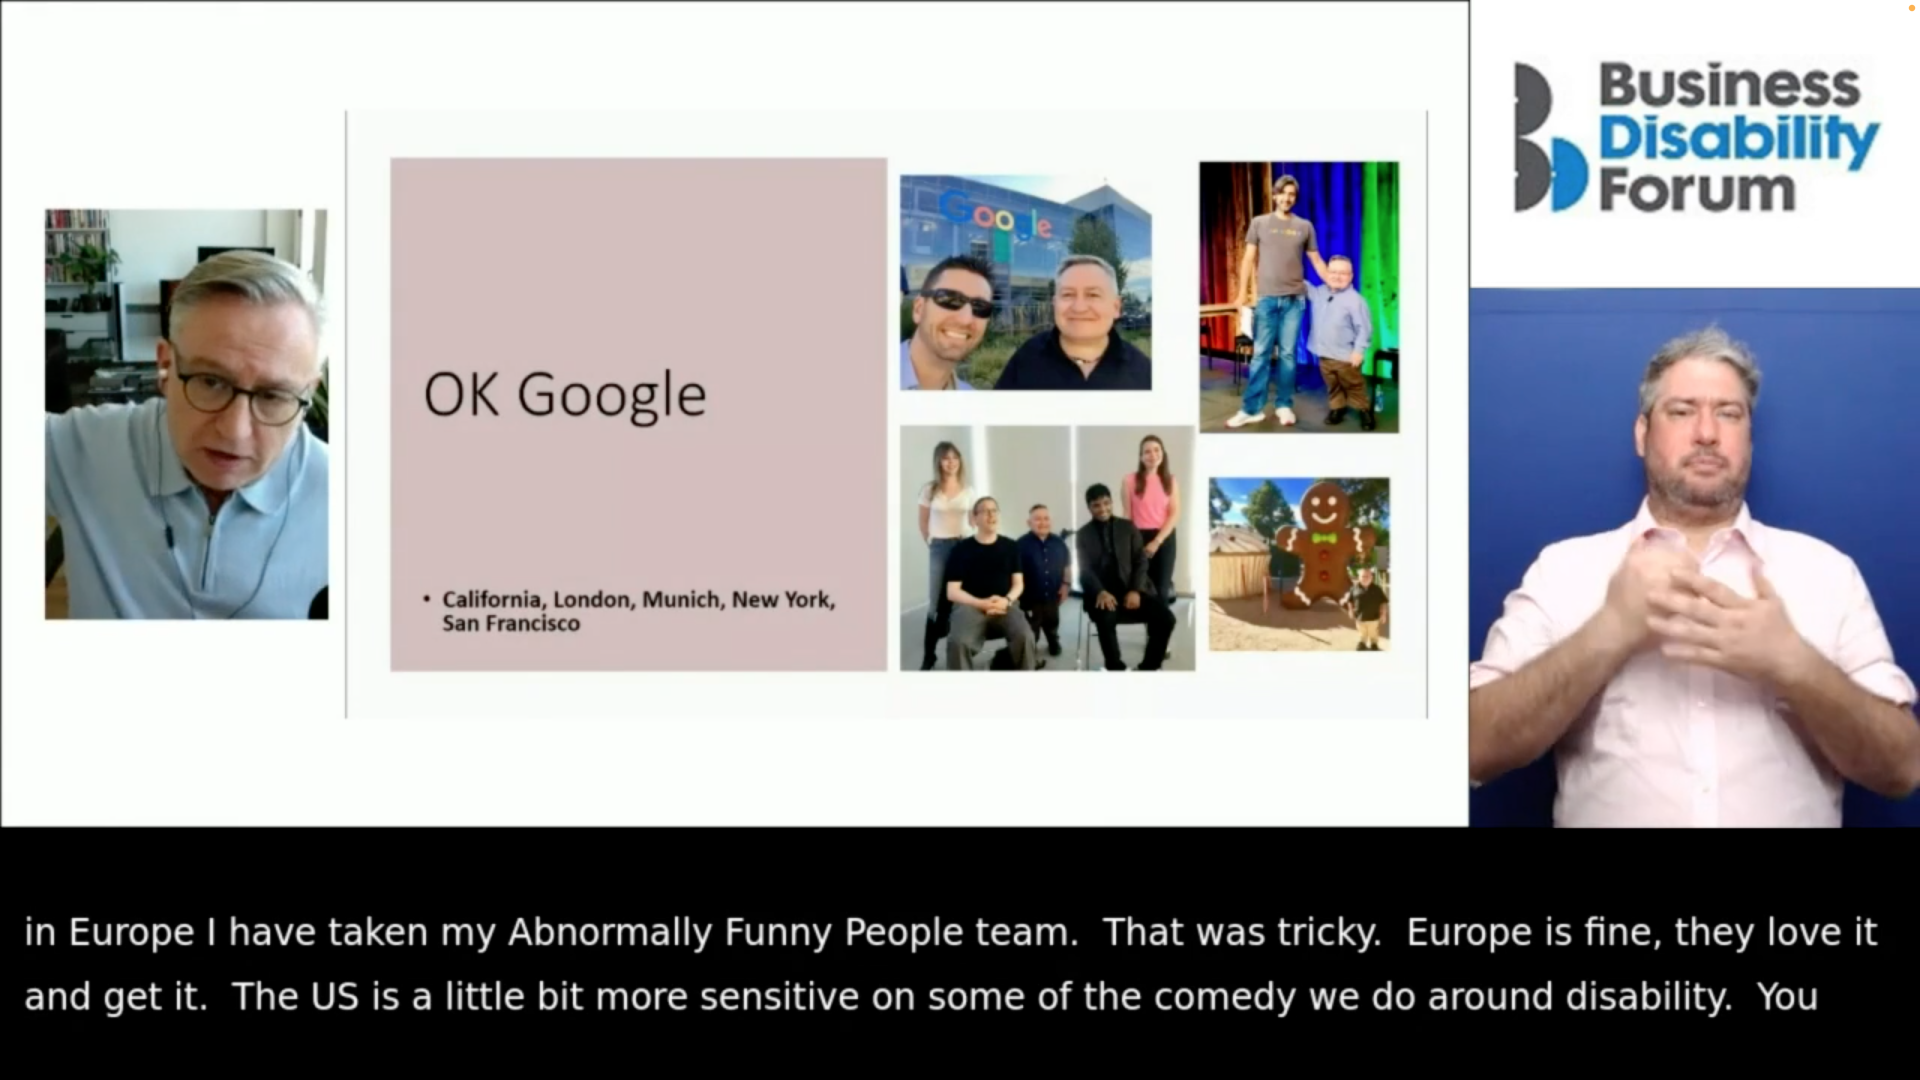The image size is (1920, 1080).
Task: Open the gingerbread man statue photo
Action: click(x=1299, y=564)
